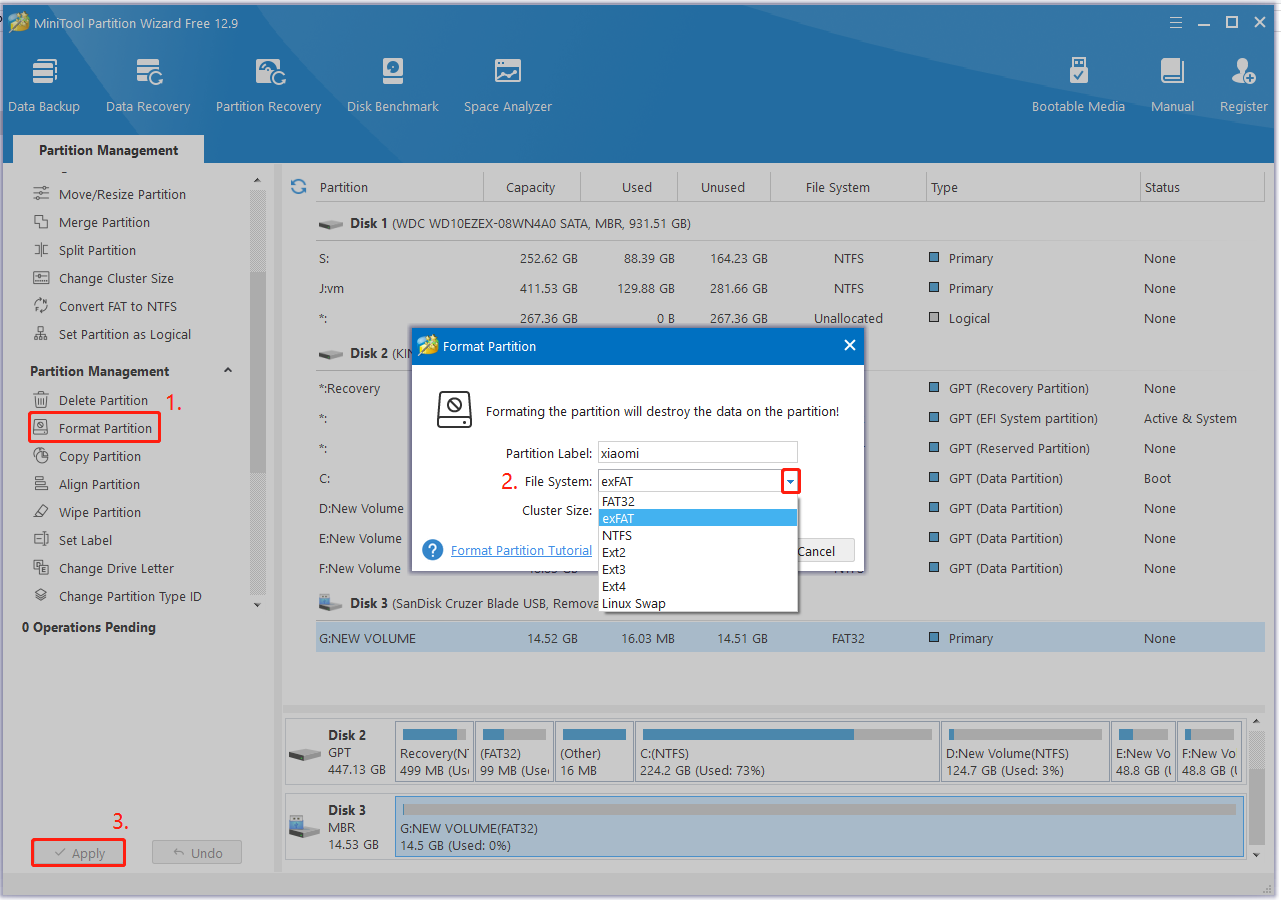Open the Data Backup tool

coord(44,85)
